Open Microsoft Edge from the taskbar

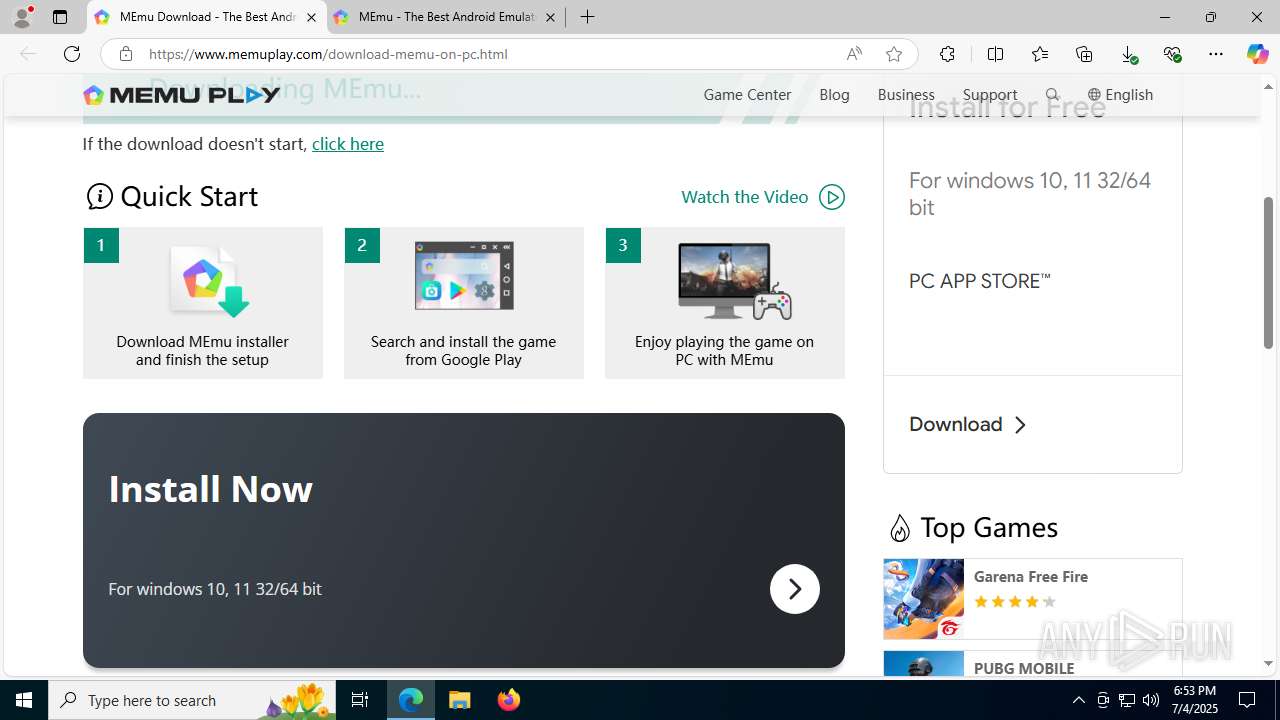[411, 700]
